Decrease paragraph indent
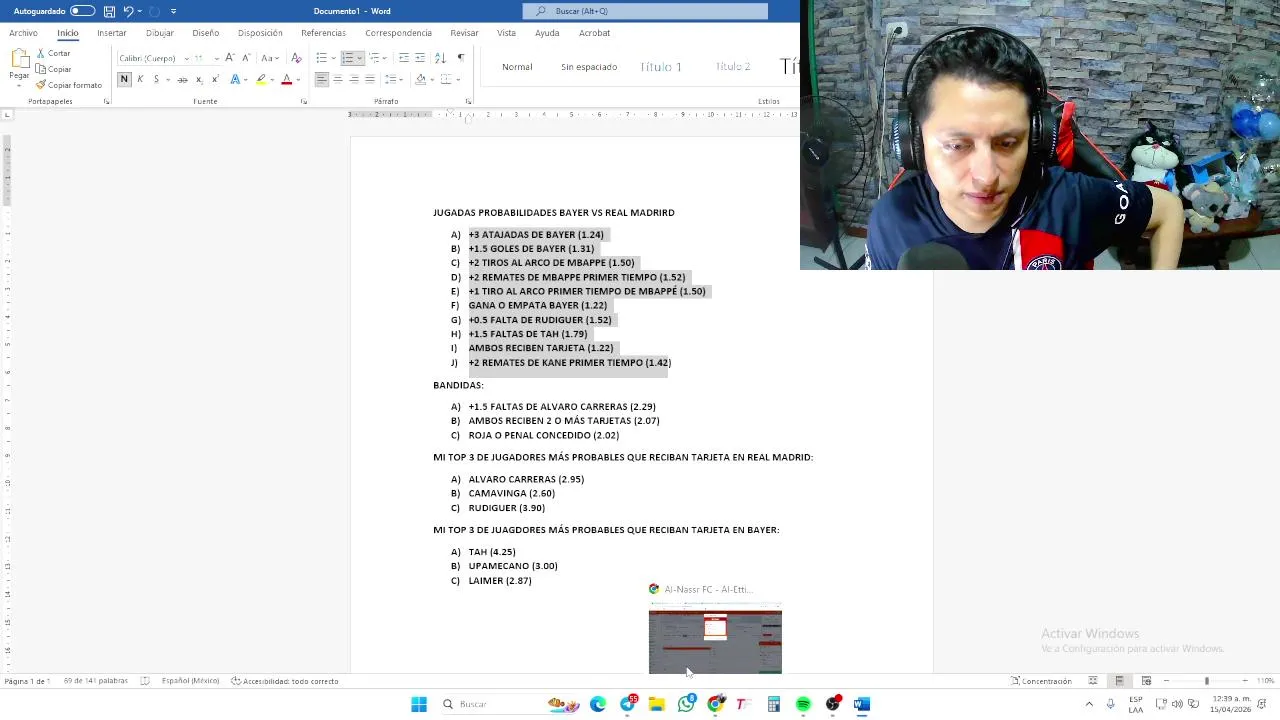Screen dimensions: 1280x720 [403, 58]
